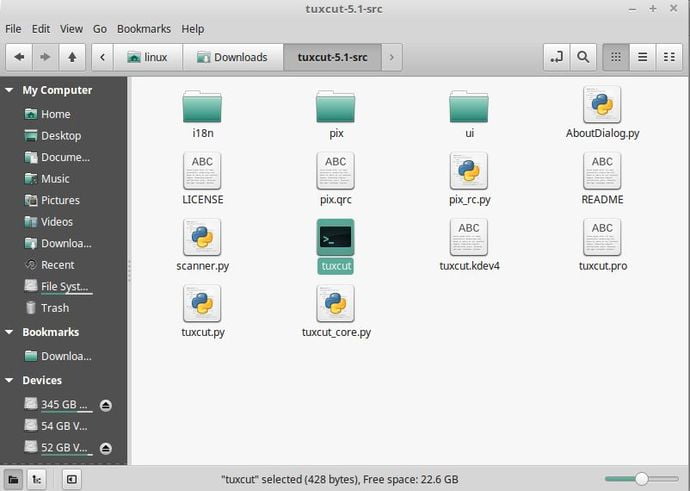
Task: Collapse Devices sidebar section
Action: [9, 381]
